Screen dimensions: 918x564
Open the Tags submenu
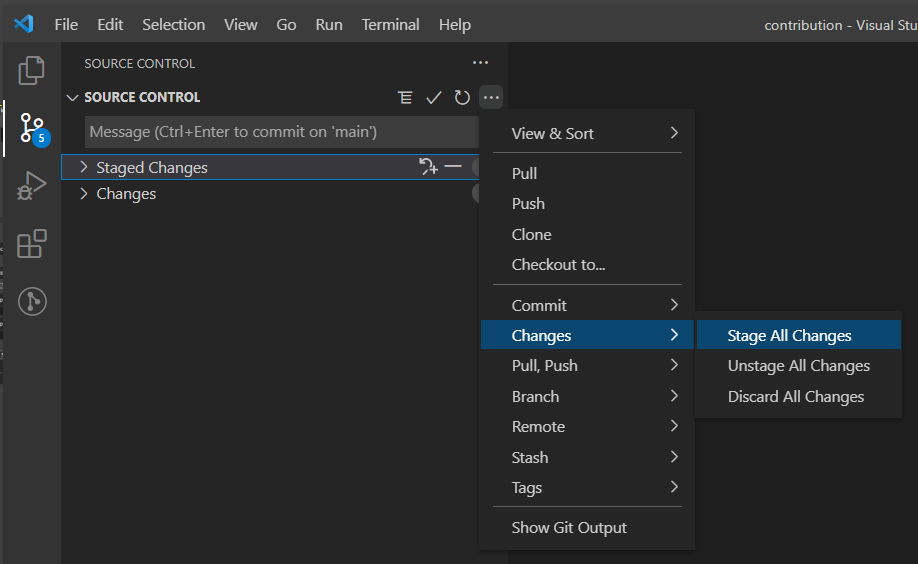pyautogui.click(x=587, y=487)
